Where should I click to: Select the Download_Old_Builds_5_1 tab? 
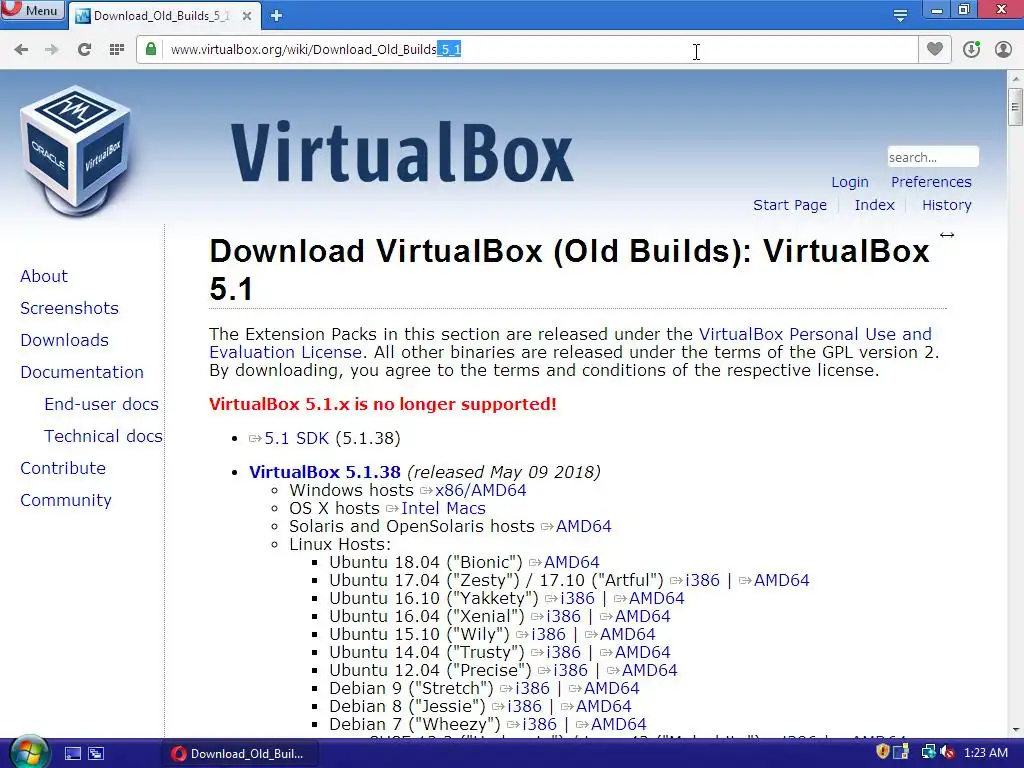pyautogui.click(x=163, y=16)
